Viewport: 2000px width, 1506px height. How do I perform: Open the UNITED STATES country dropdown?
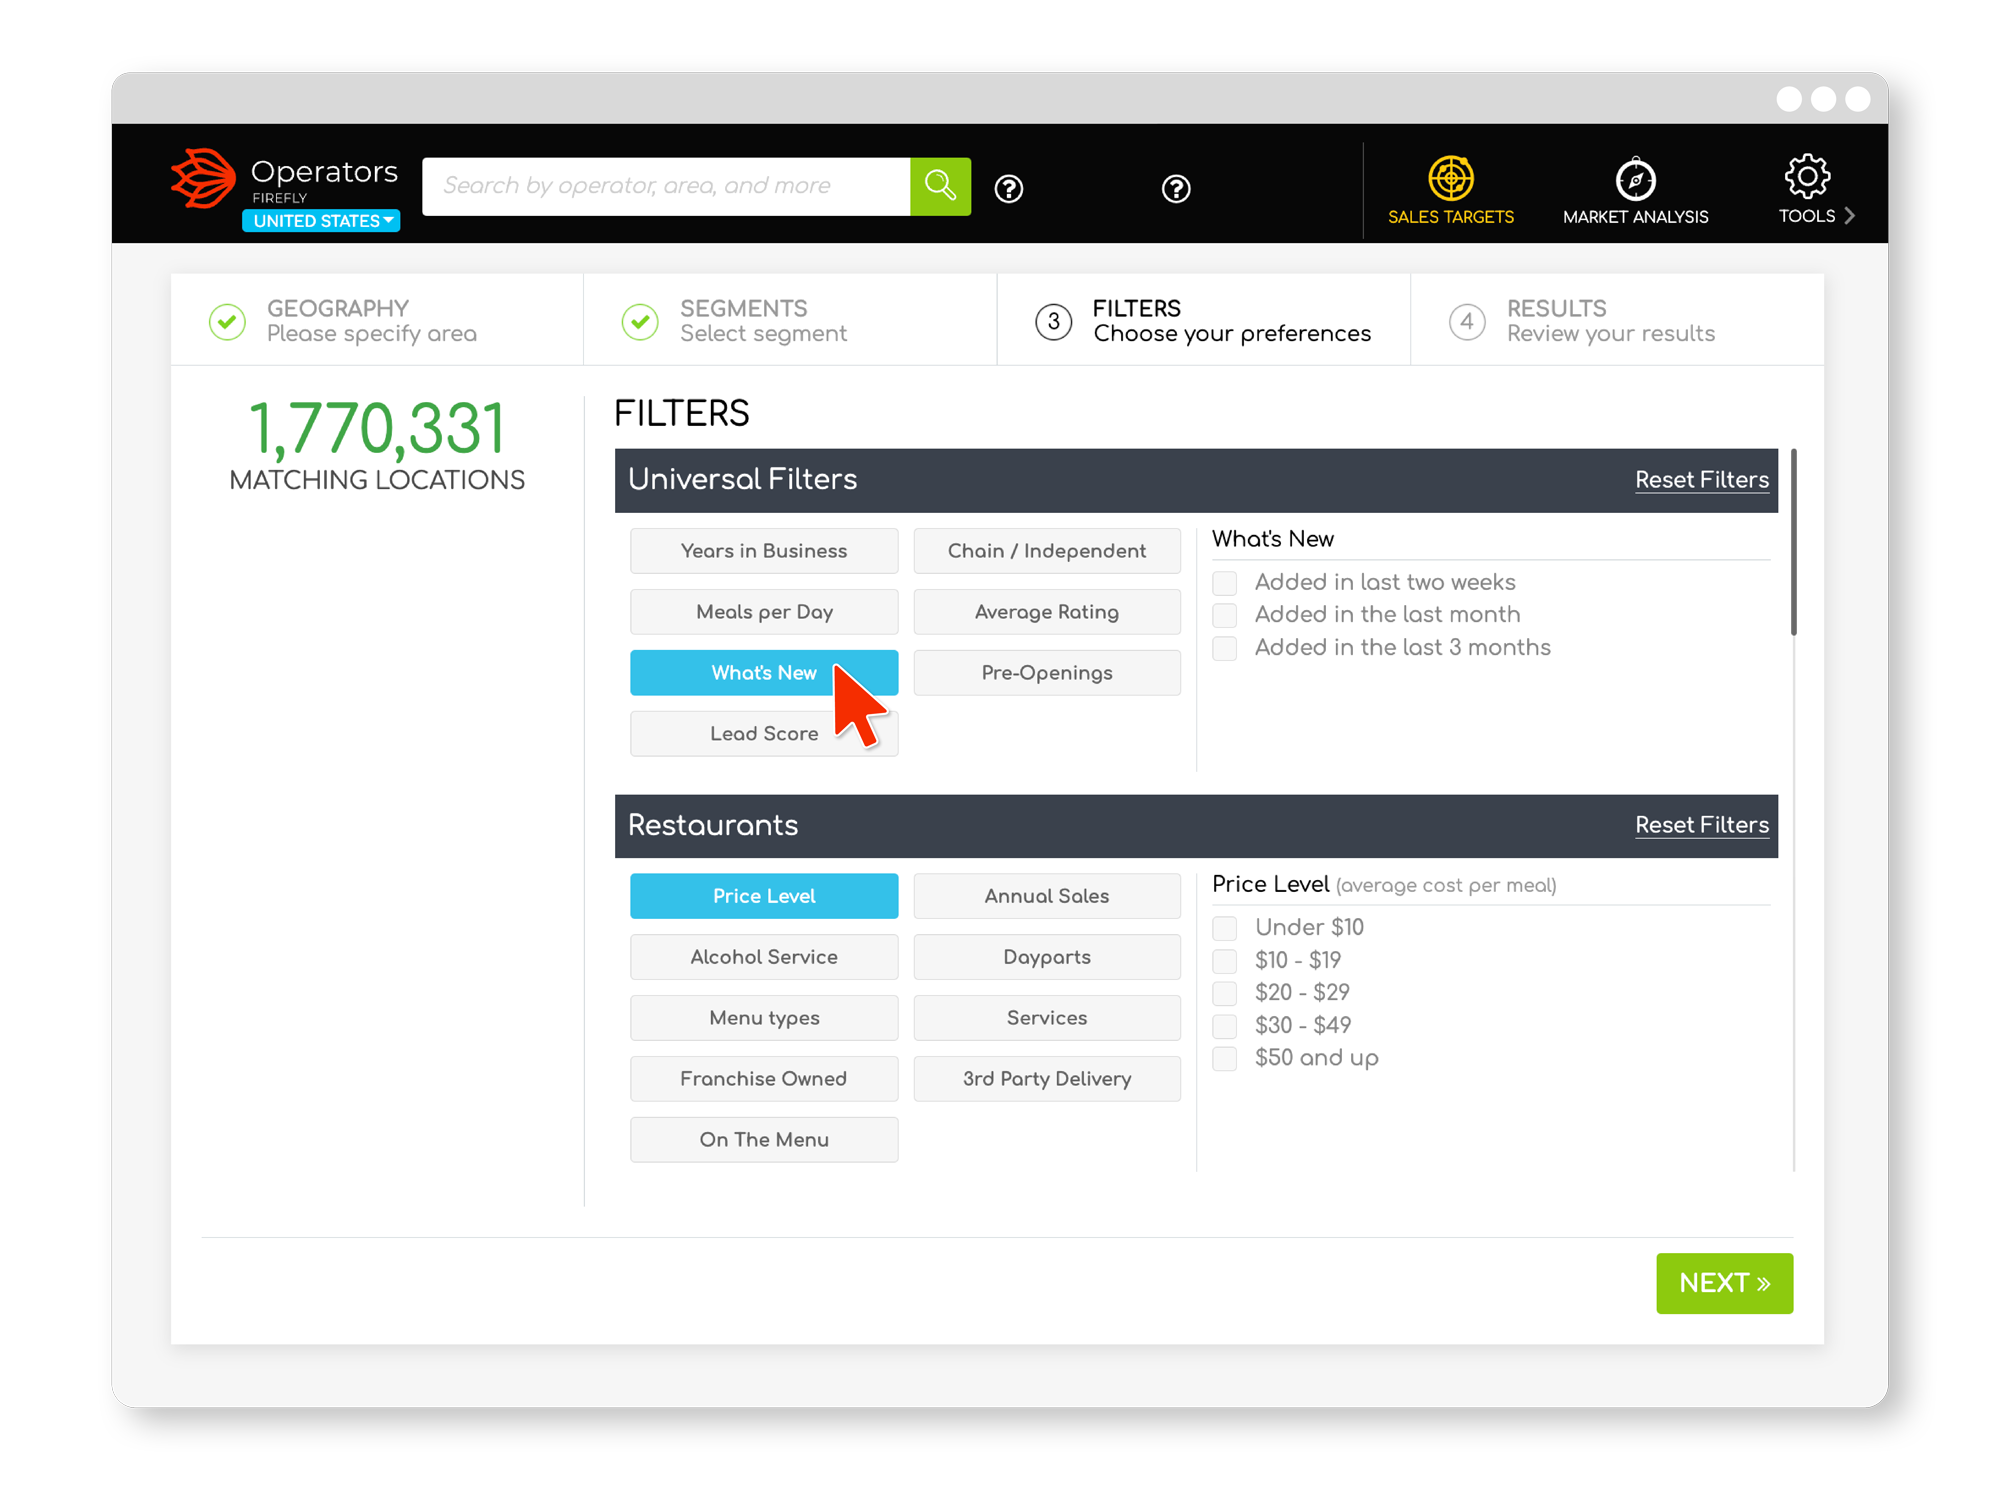320,221
